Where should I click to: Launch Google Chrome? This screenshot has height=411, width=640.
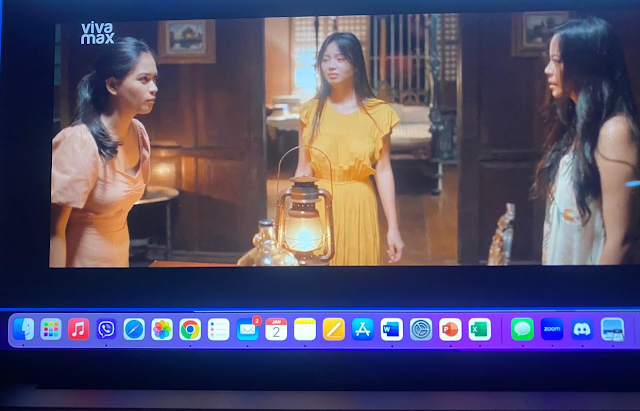click(190, 329)
